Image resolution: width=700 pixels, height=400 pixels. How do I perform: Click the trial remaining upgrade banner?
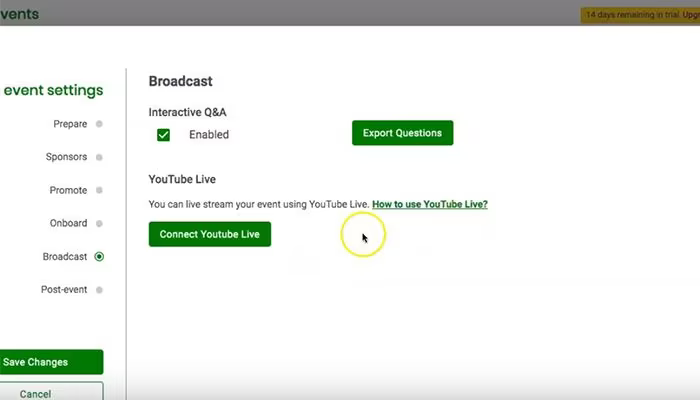pyautogui.click(x=640, y=15)
